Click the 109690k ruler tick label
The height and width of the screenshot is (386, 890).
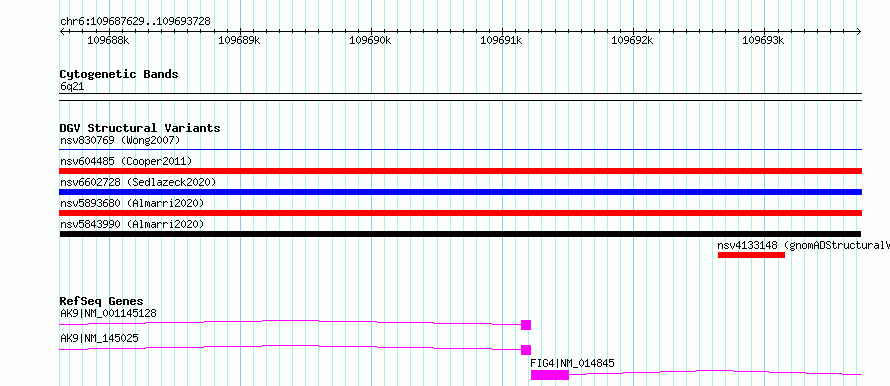[370, 40]
